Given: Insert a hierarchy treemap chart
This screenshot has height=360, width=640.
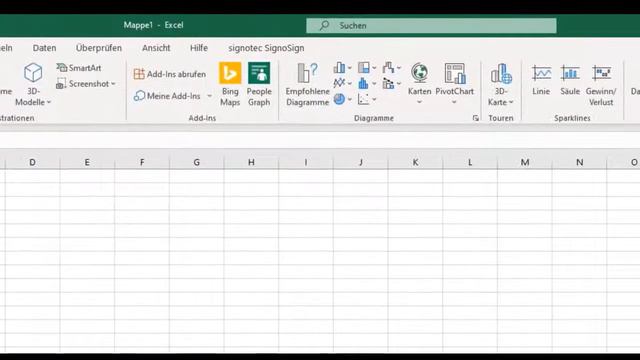Looking at the screenshot, I should [x=364, y=68].
